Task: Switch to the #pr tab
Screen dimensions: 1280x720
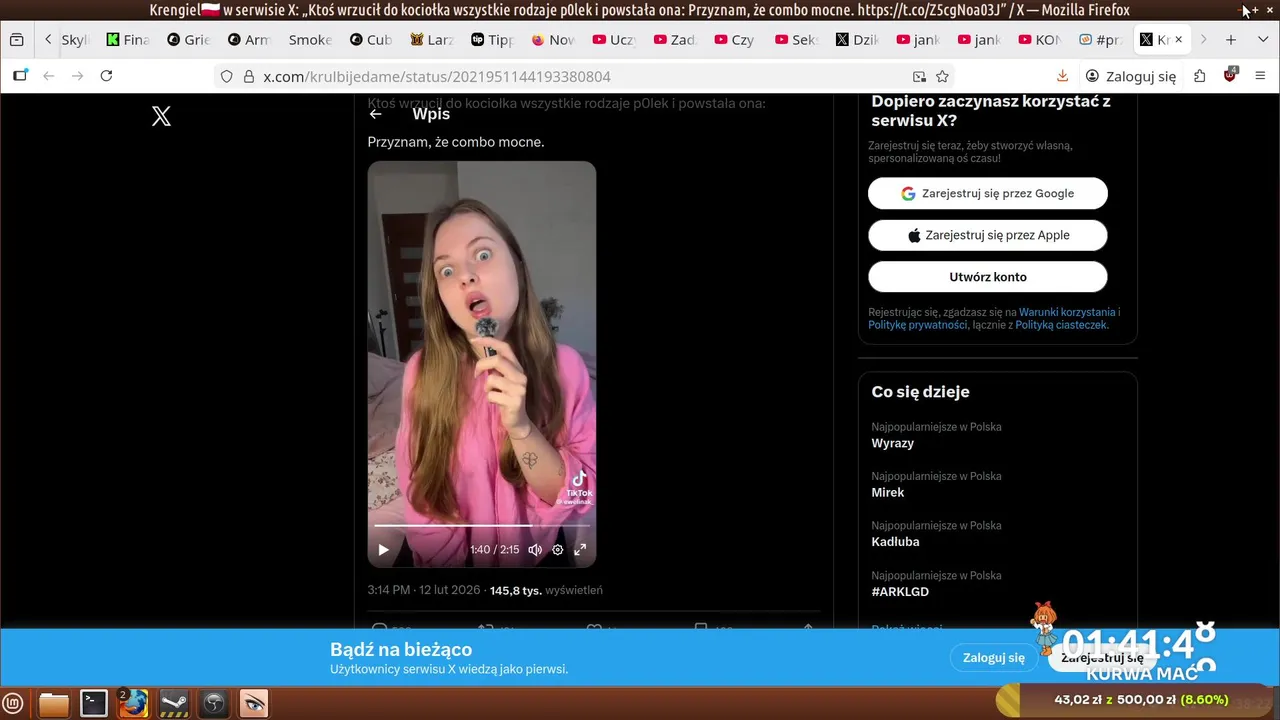Action: pos(1101,40)
